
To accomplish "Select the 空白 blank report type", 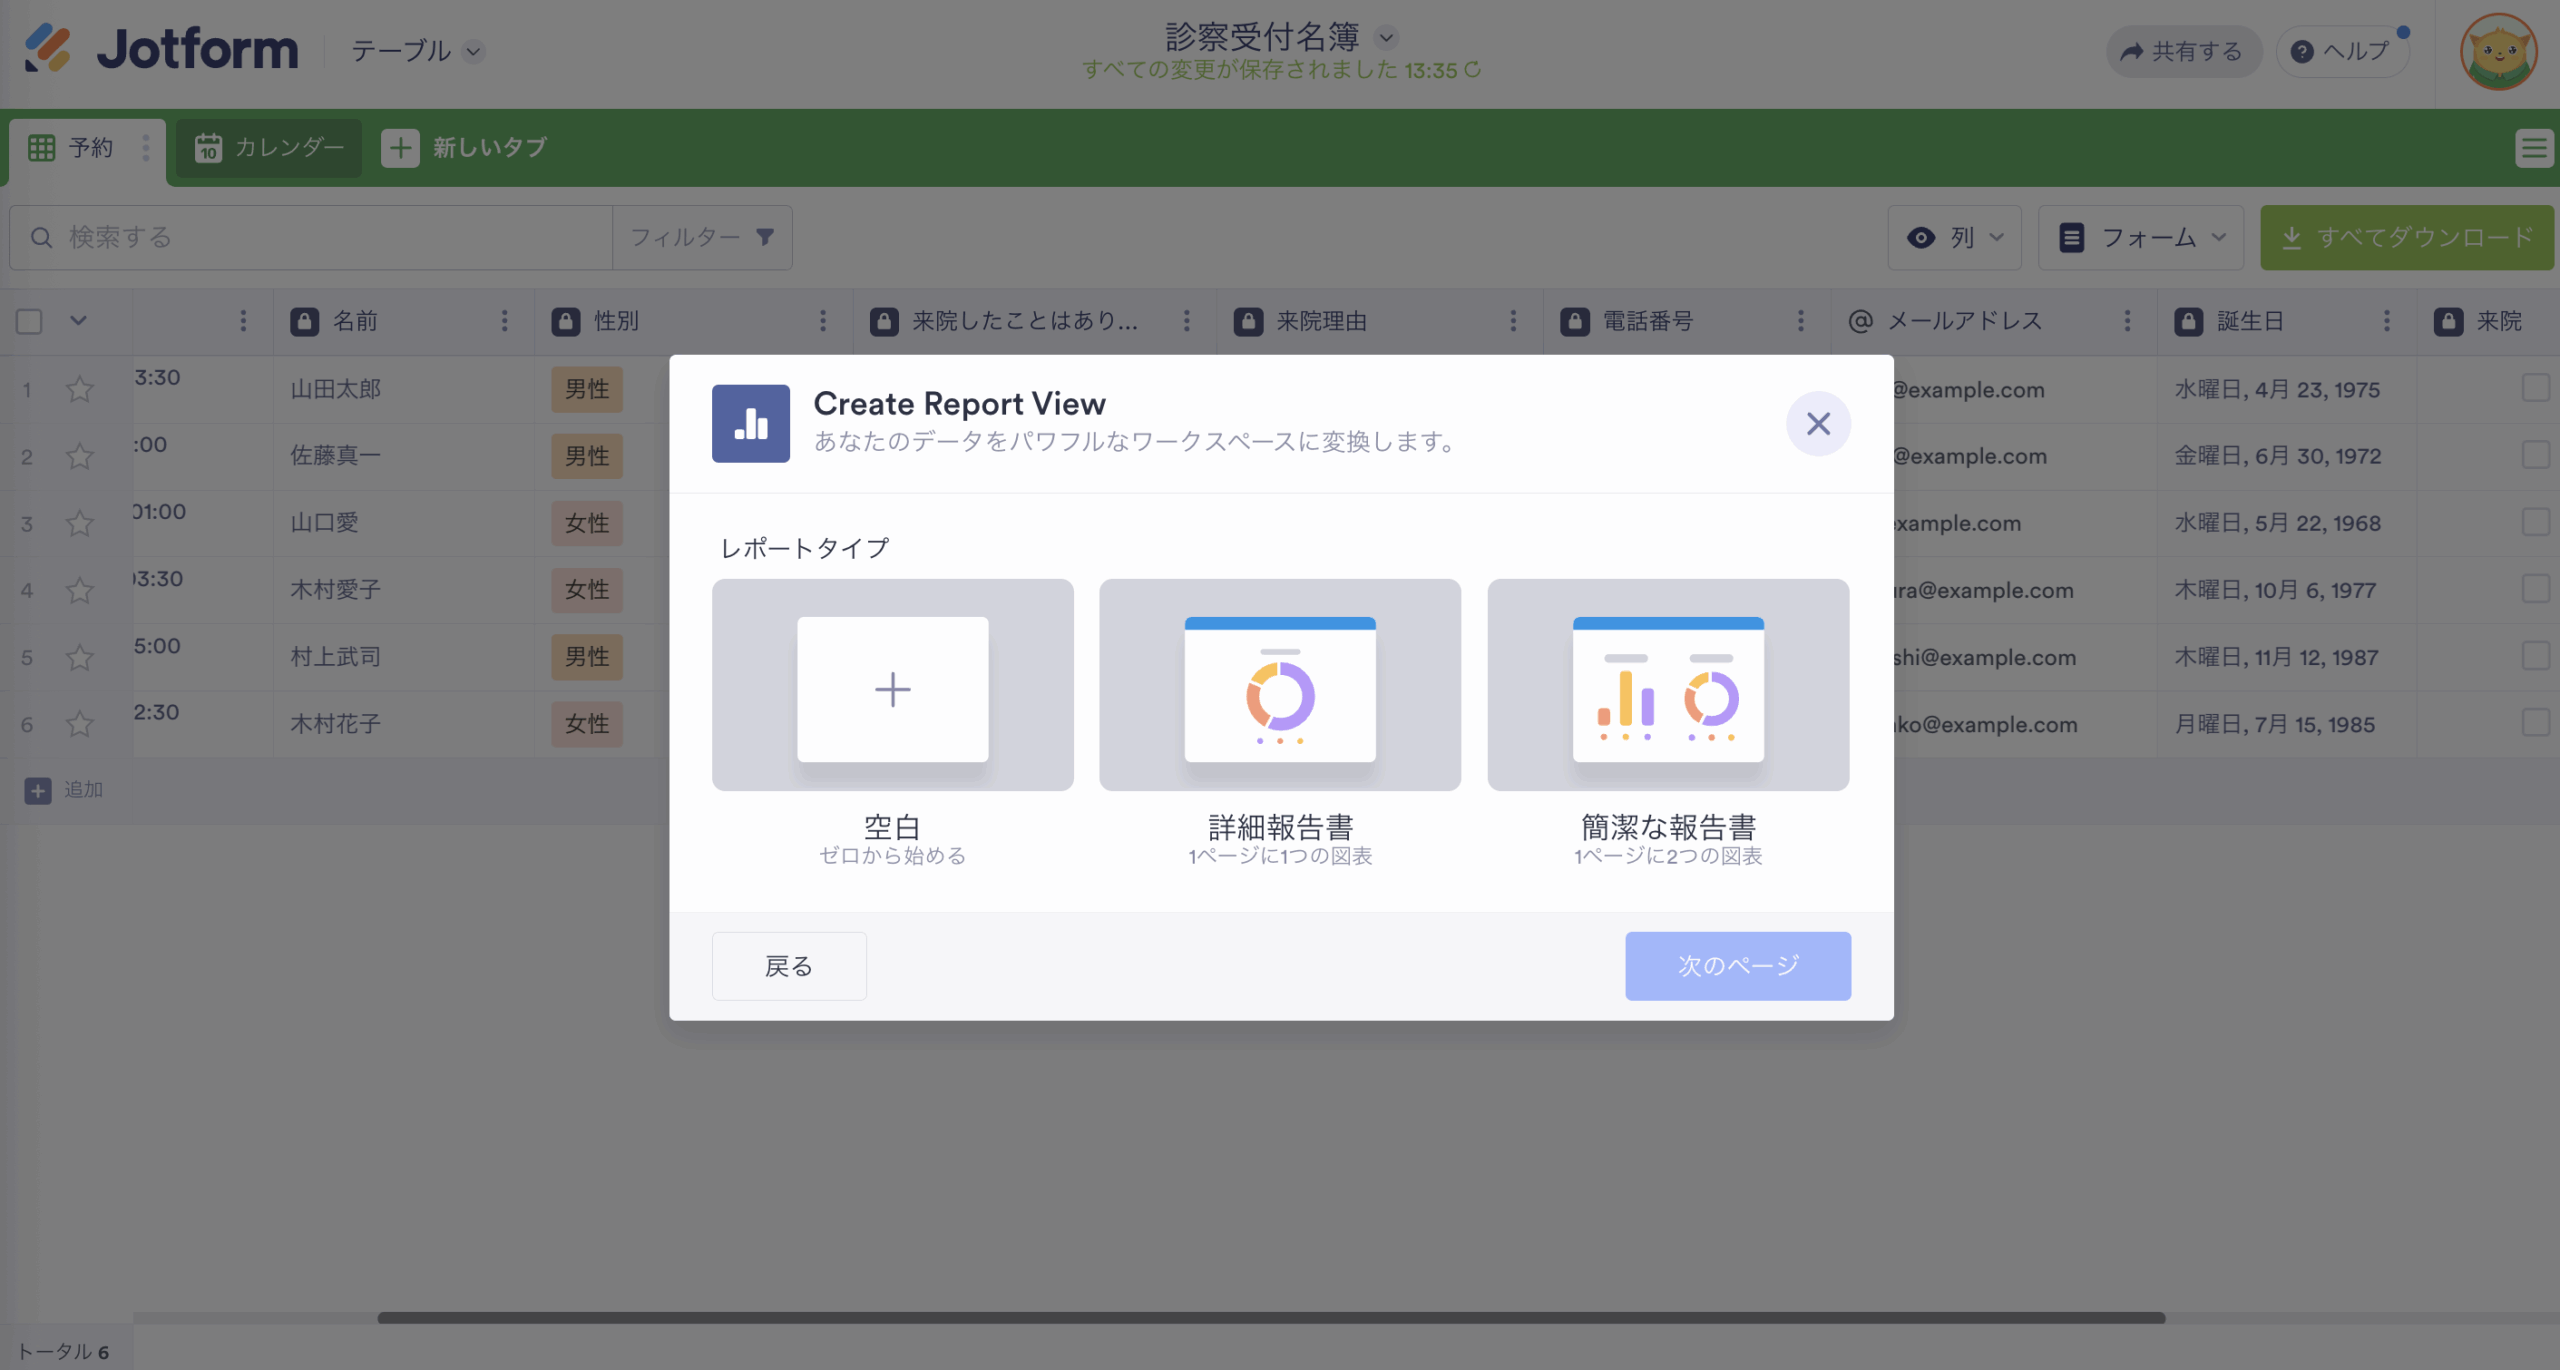I will pos(892,685).
